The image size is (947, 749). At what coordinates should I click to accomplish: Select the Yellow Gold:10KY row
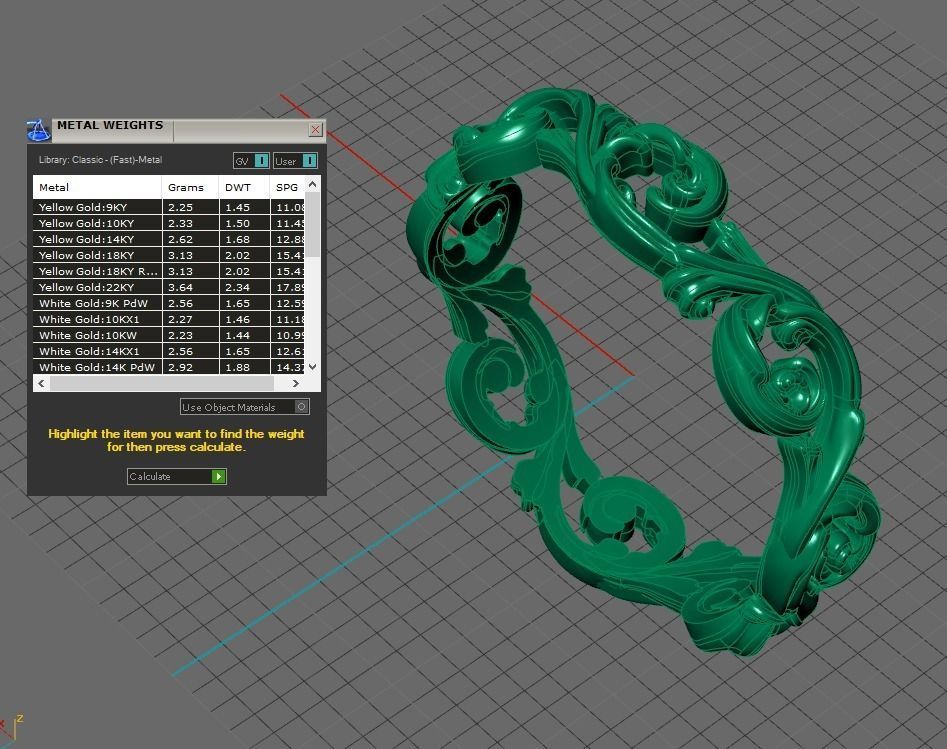[169, 223]
